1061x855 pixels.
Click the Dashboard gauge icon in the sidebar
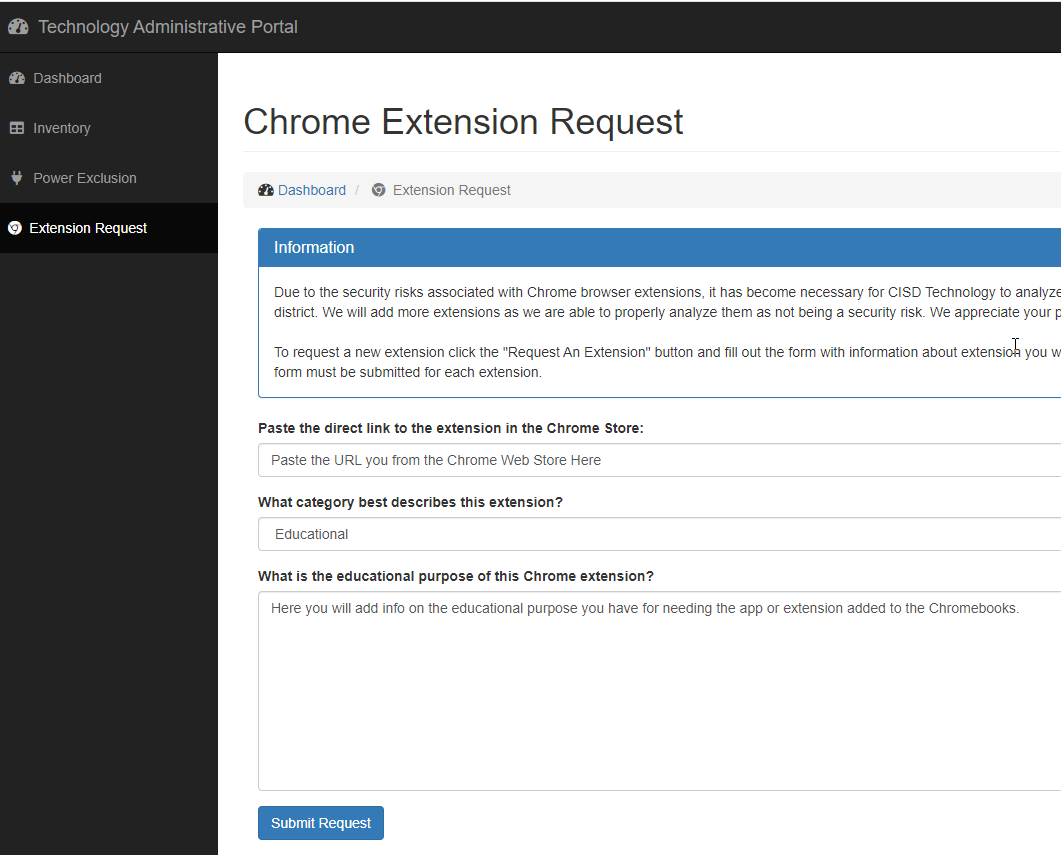(x=16, y=78)
